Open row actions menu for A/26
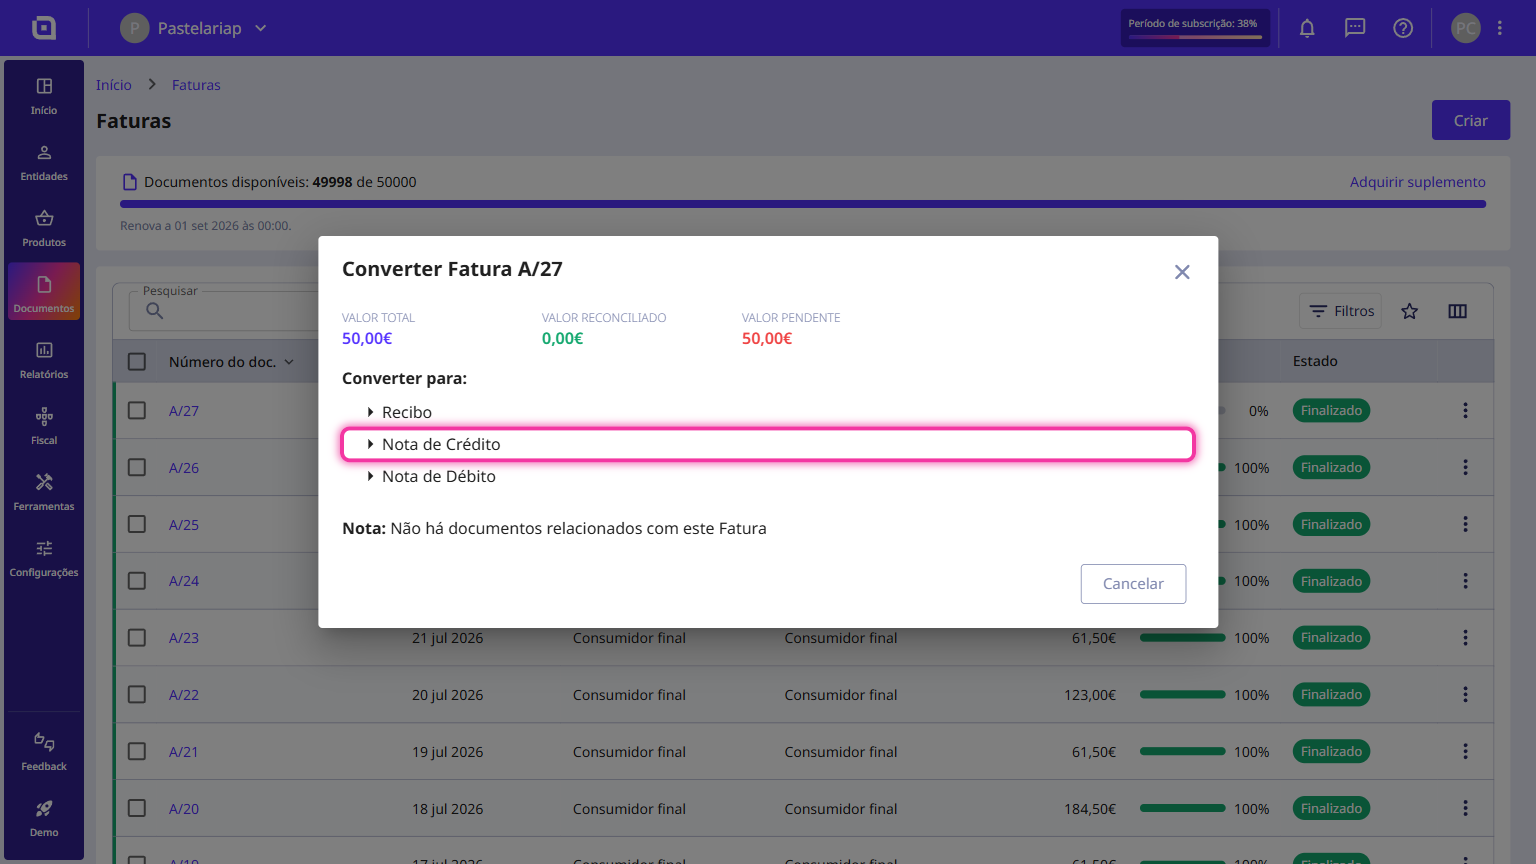 point(1465,467)
